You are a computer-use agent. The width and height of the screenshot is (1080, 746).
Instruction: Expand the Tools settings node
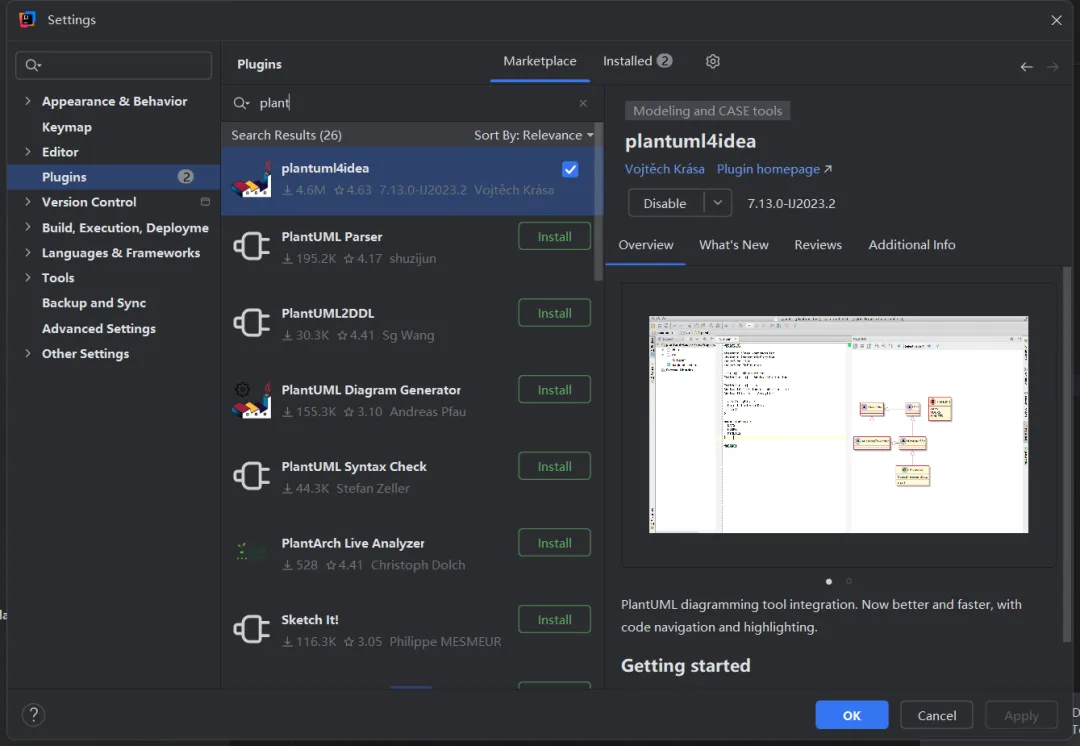point(28,278)
